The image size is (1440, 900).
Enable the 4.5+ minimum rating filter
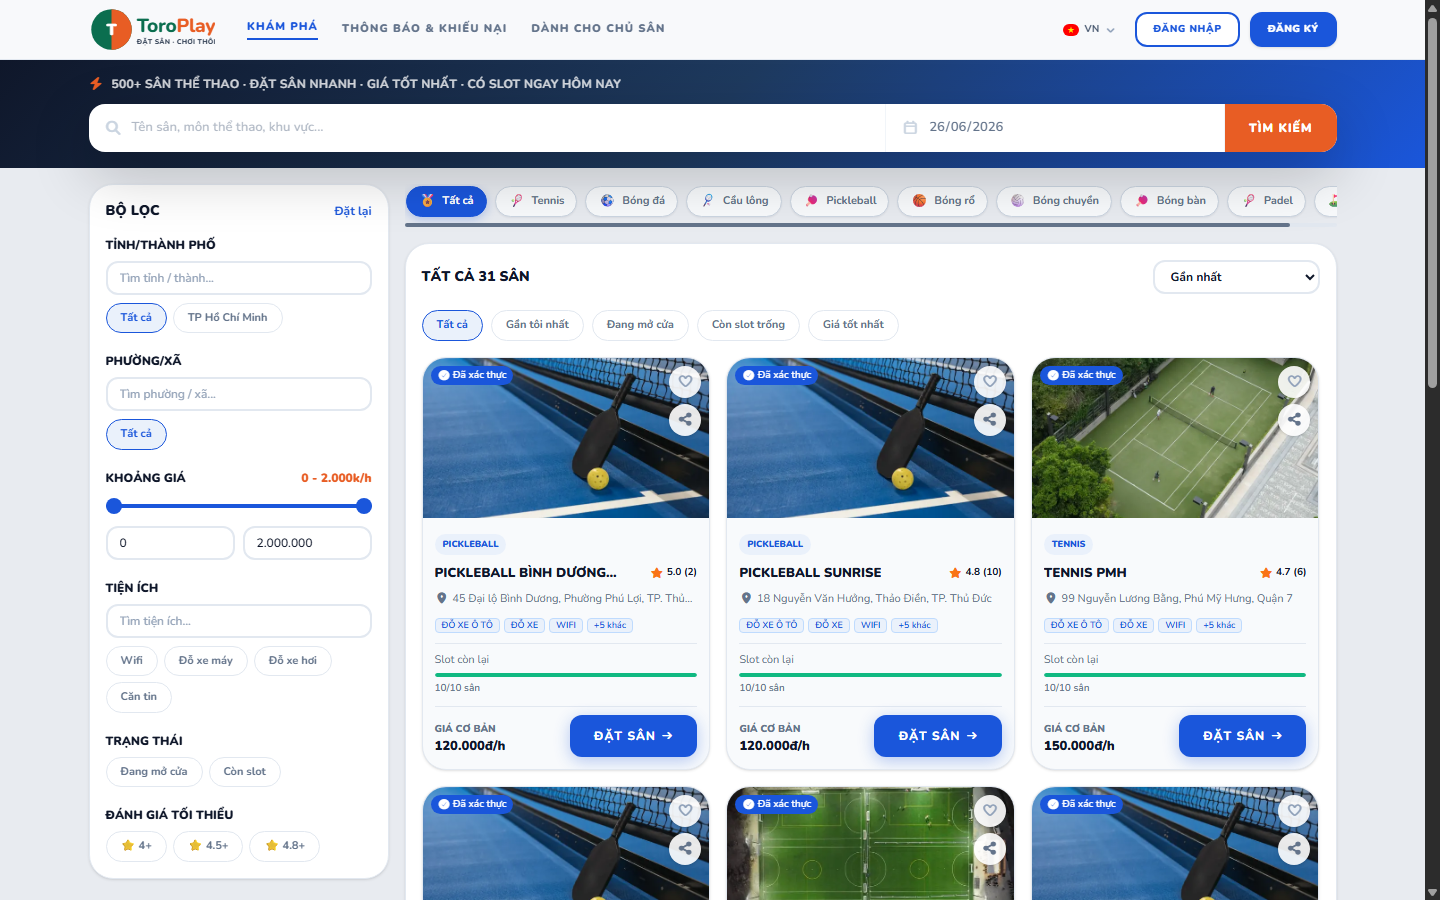pos(208,846)
